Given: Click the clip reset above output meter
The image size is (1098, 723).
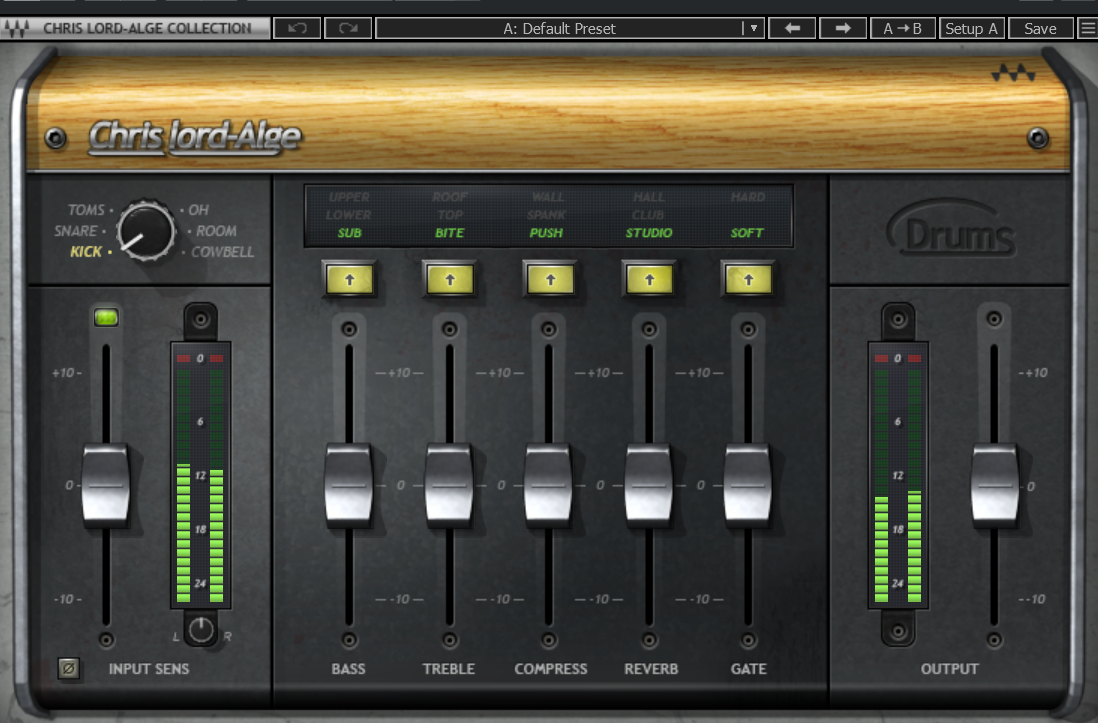Looking at the screenshot, I should 898,320.
